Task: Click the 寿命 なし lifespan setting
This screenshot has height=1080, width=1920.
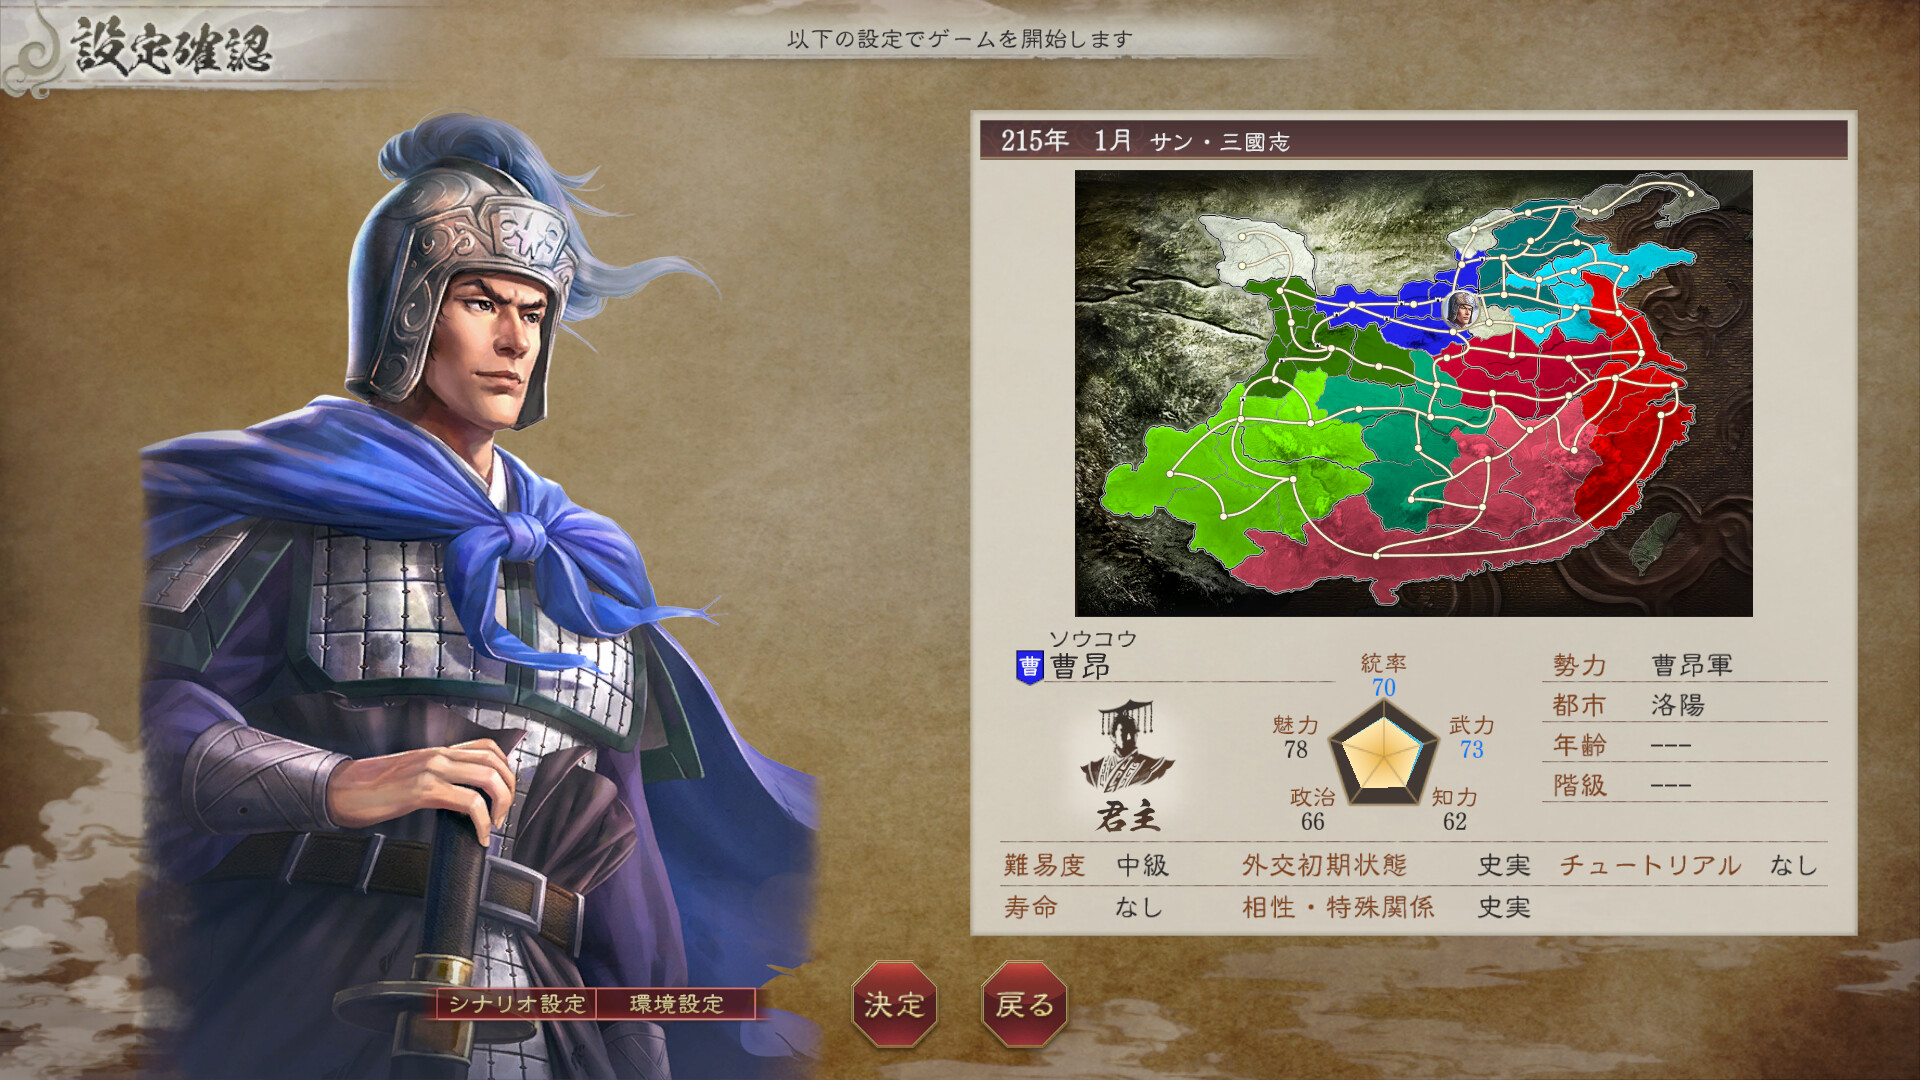Action: pos(1084,907)
